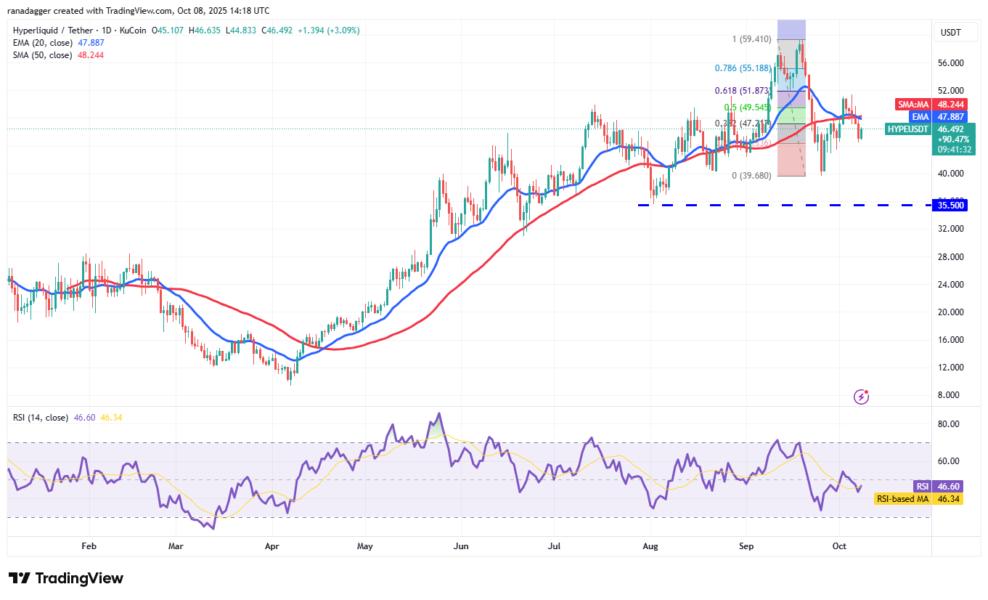Select the 0.618 (51.873) Fibonacci level label
Viewport: 988px width, 600px height.
pos(741,90)
